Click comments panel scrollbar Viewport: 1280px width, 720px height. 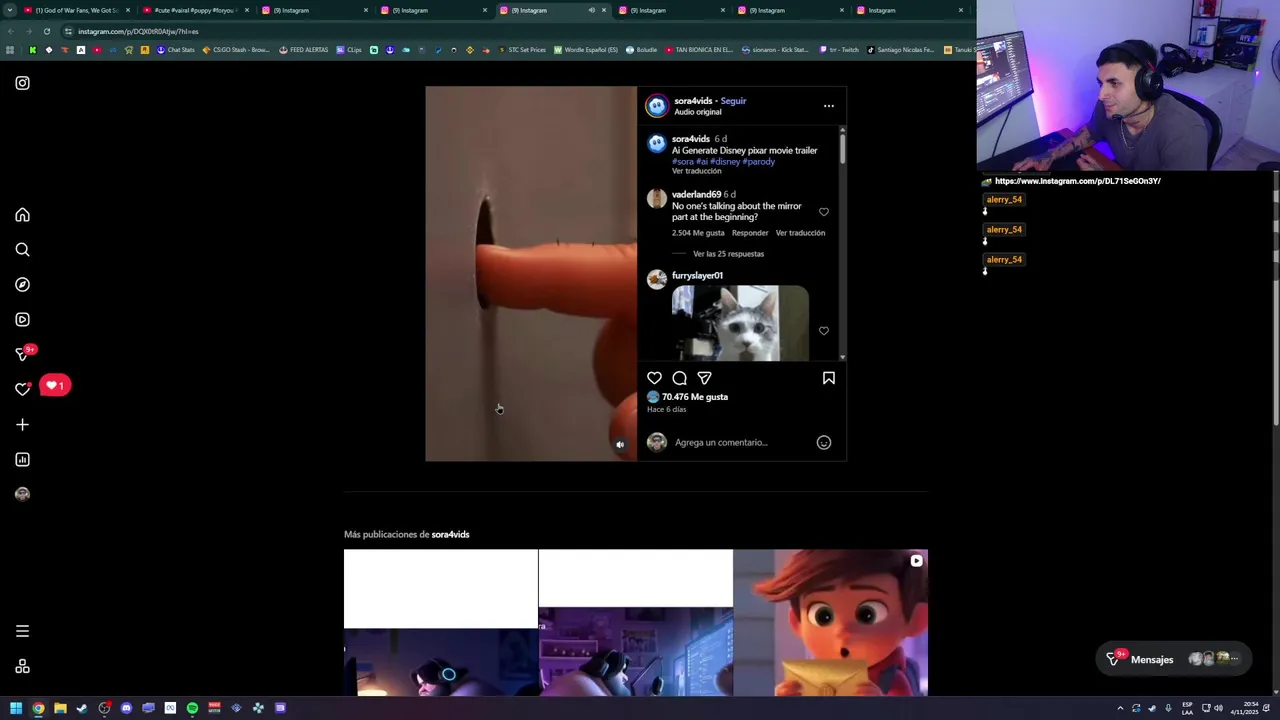pos(842,148)
